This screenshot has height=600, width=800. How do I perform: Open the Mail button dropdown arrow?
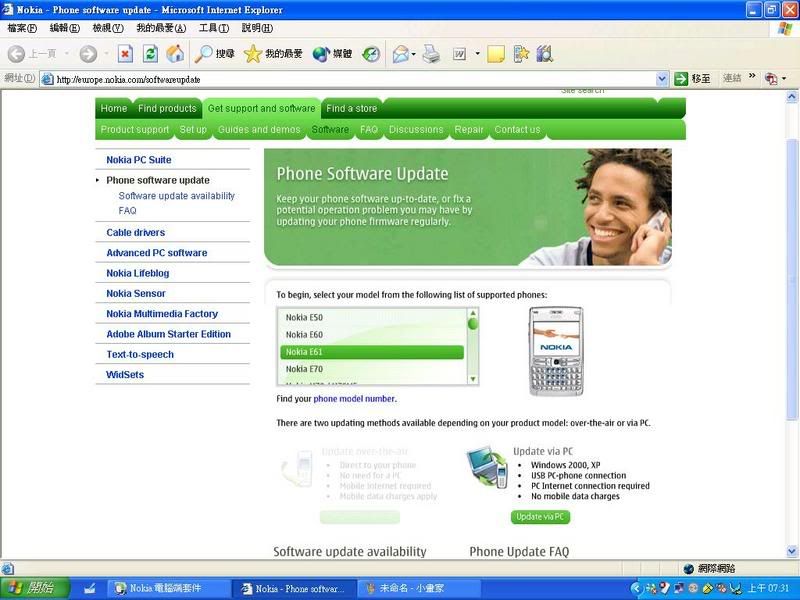click(x=414, y=54)
